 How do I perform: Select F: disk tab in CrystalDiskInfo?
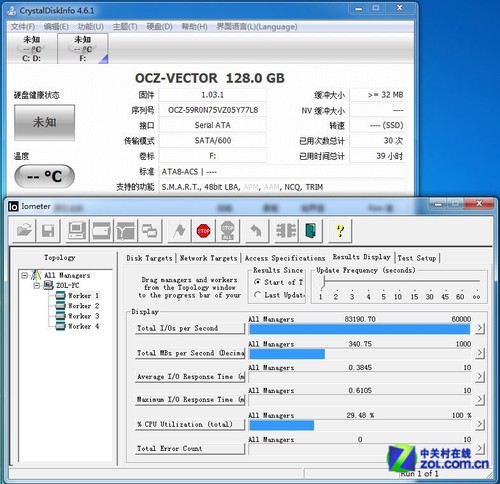point(83,49)
